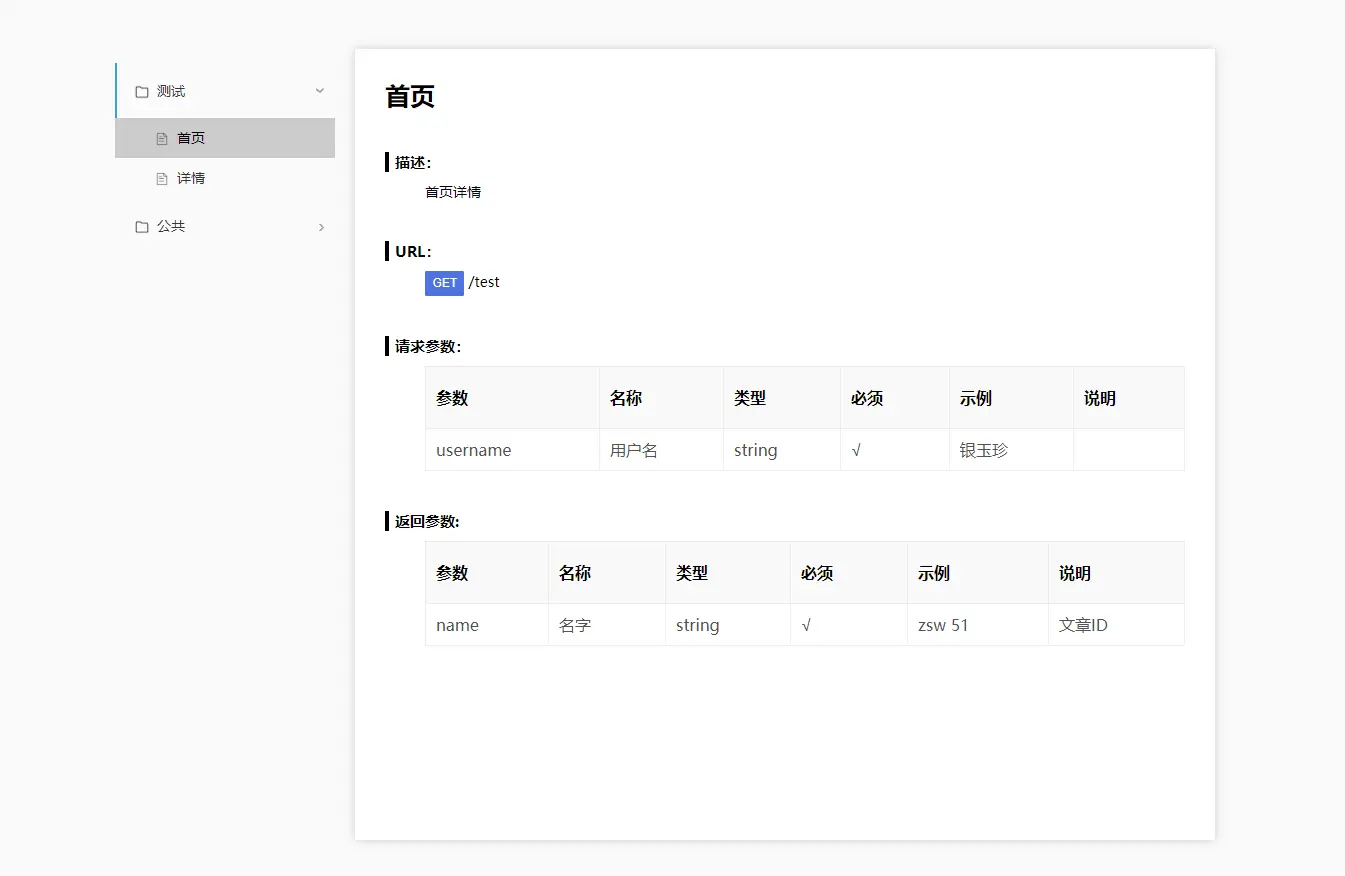Screen dimensions: 1345x876
Task: Click 参数 header in request table
Action: click(x=512, y=398)
